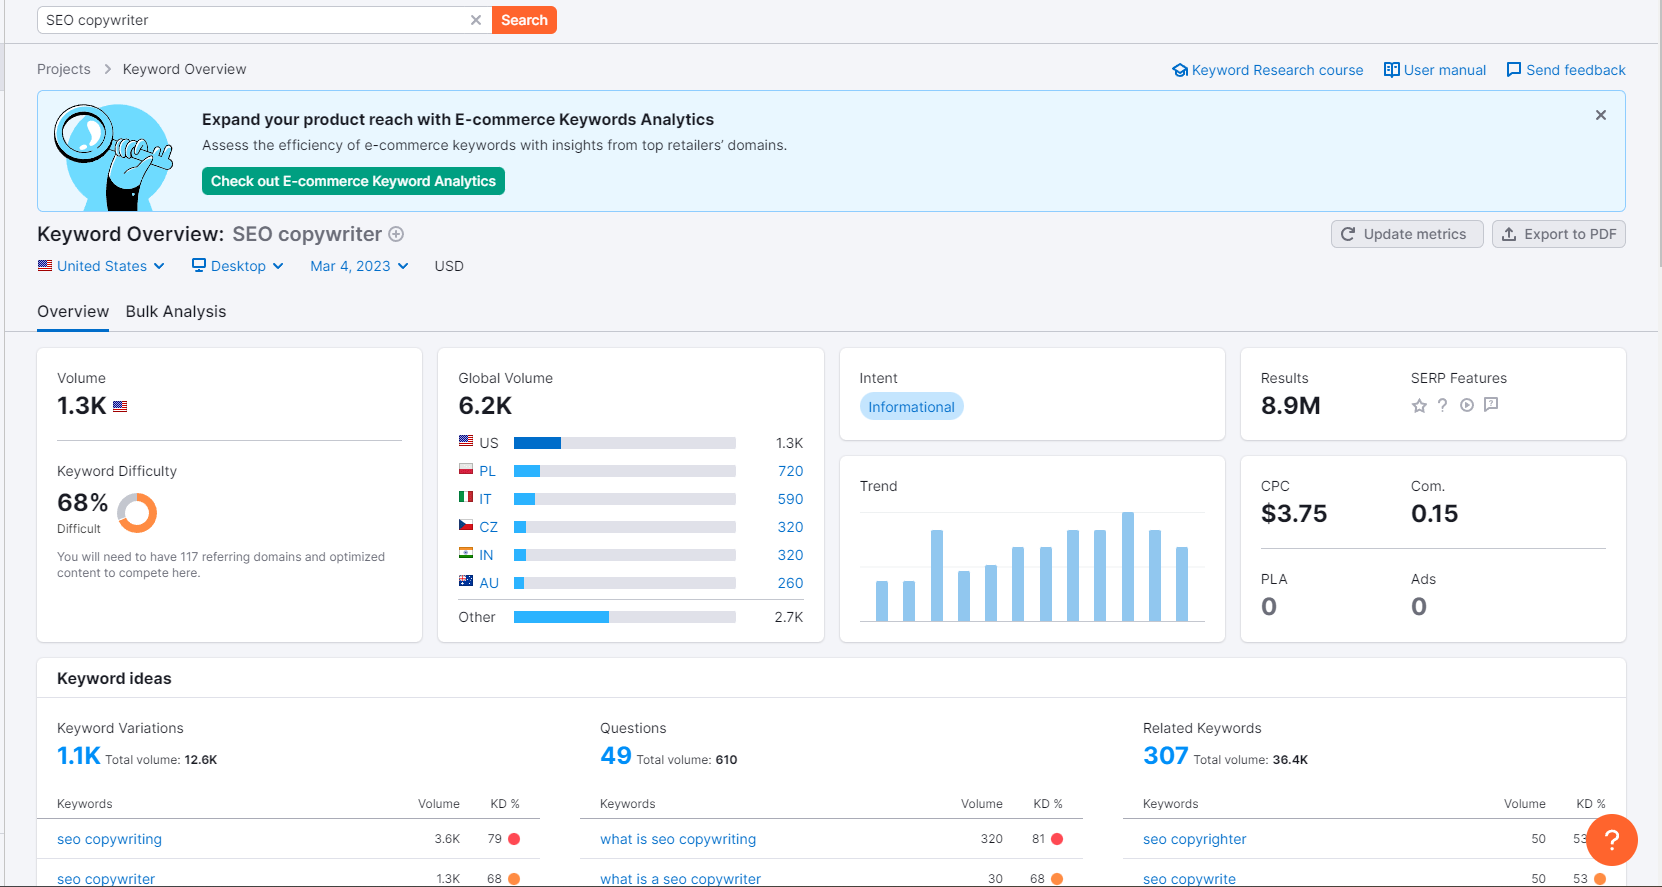Click the Informational intent badge

(x=911, y=407)
